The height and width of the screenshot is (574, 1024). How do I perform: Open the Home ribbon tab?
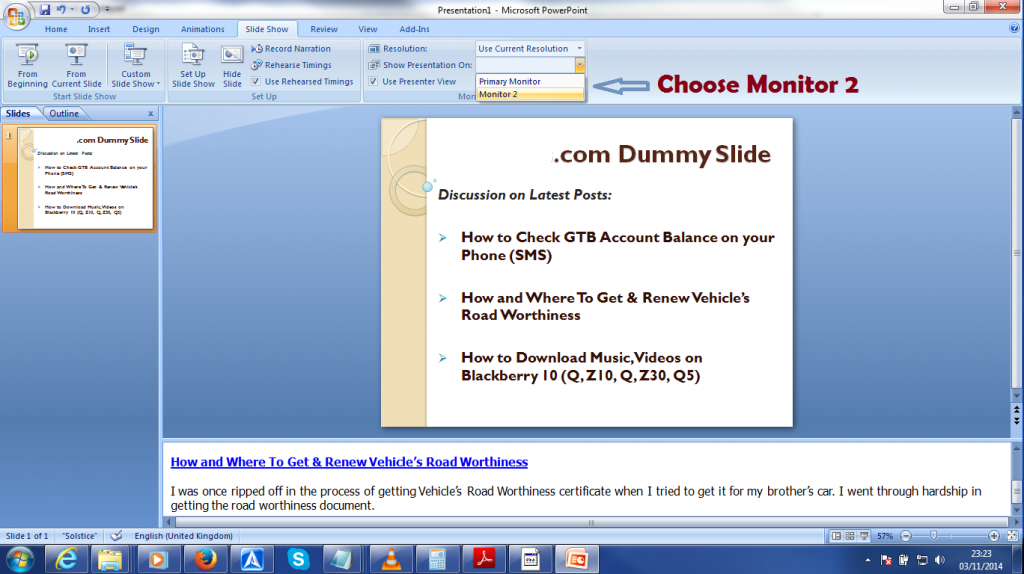tap(56, 29)
